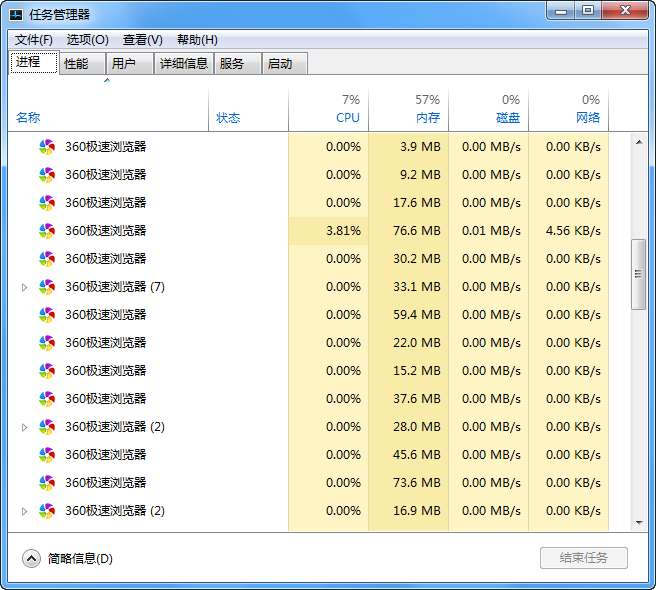Switch to the 用户 tab
Screen dimensions: 656x590
click(x=129, y=64)
